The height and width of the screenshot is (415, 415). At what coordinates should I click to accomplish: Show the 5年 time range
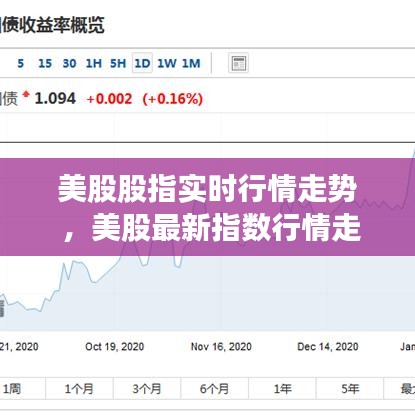tap(350, 389)
